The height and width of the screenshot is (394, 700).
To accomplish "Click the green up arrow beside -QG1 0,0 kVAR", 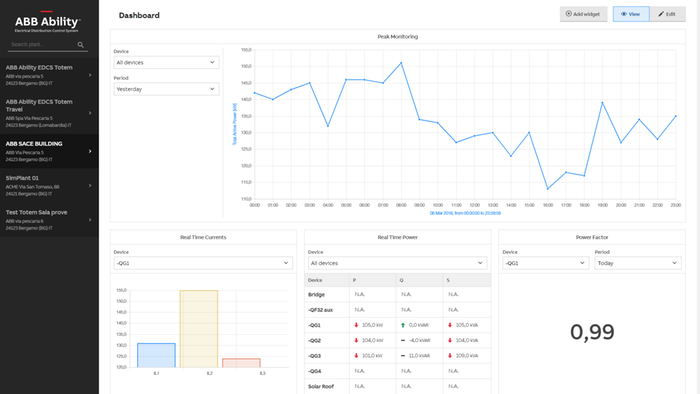I will (x=403, y=325).
